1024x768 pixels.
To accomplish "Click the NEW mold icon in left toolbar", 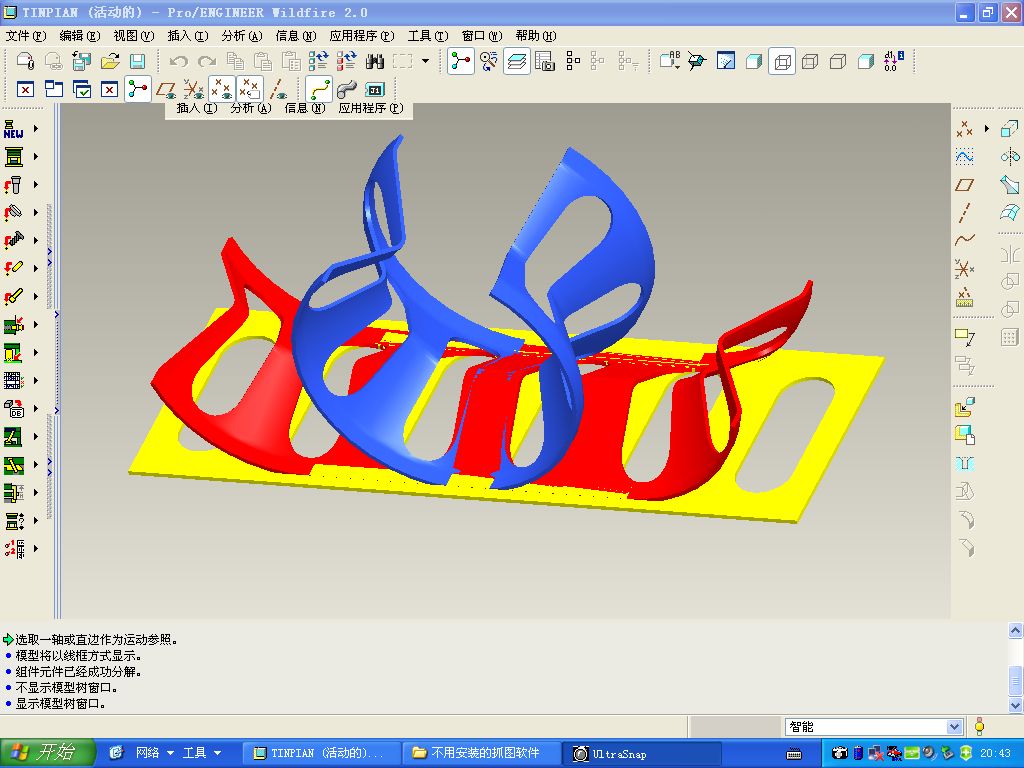I will coord(14,129).
